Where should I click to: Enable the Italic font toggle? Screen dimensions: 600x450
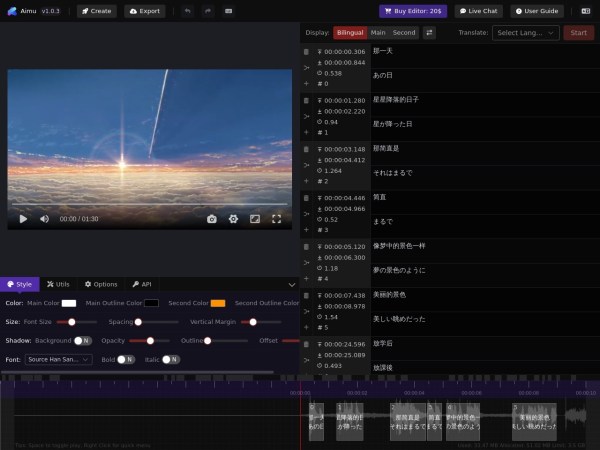pos(170,359)
